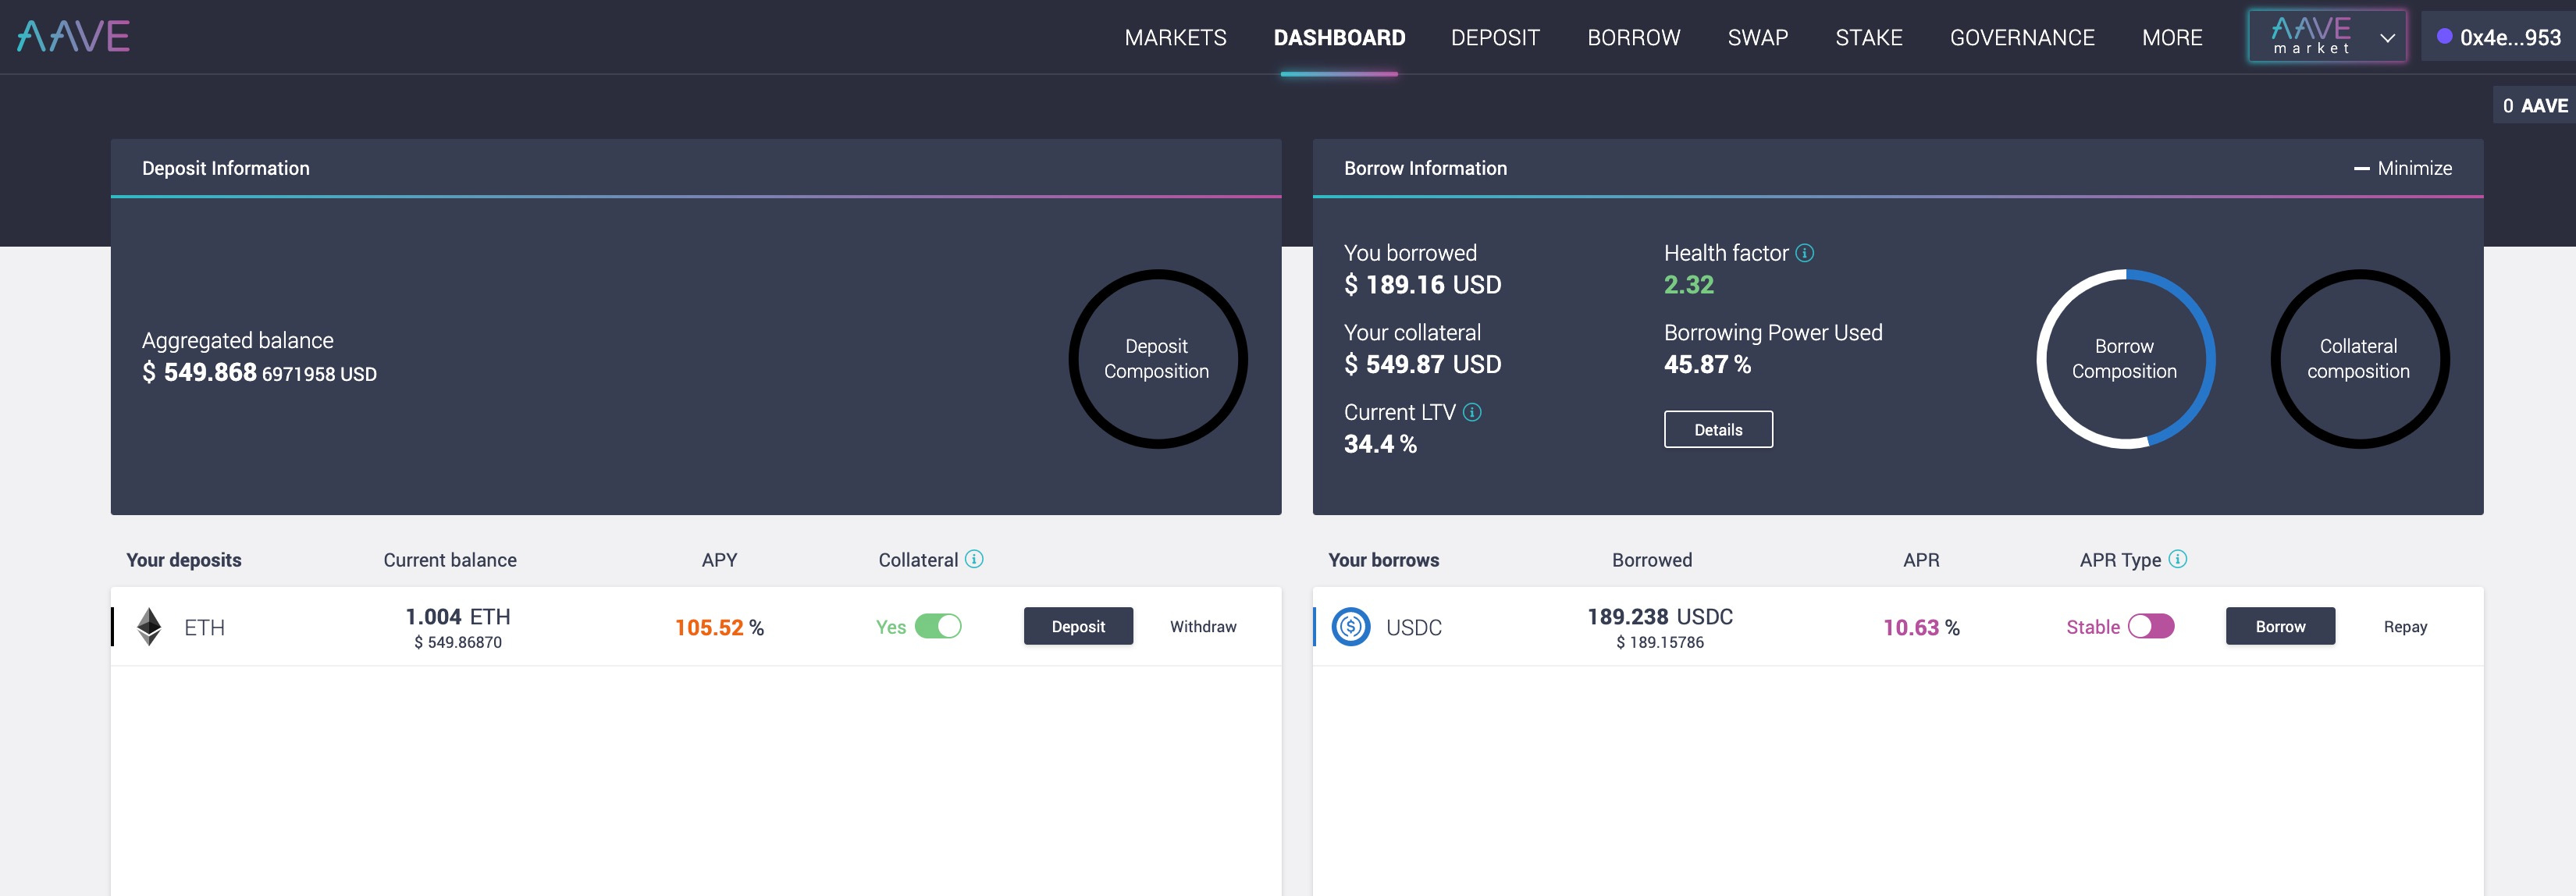Click Withdraw for the ETH deposit
This screenshot has height=896, width=2576.
point(1203,626)
